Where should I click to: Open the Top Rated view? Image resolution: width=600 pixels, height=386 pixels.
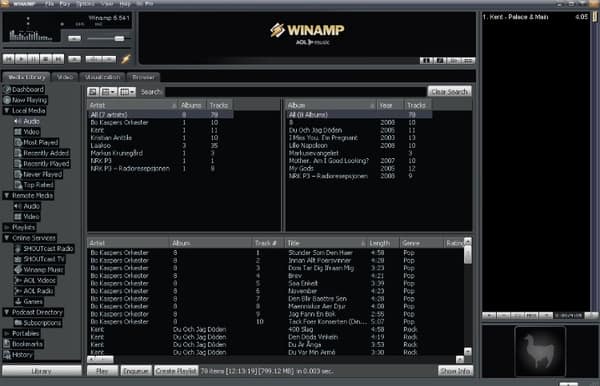point(34,185)
